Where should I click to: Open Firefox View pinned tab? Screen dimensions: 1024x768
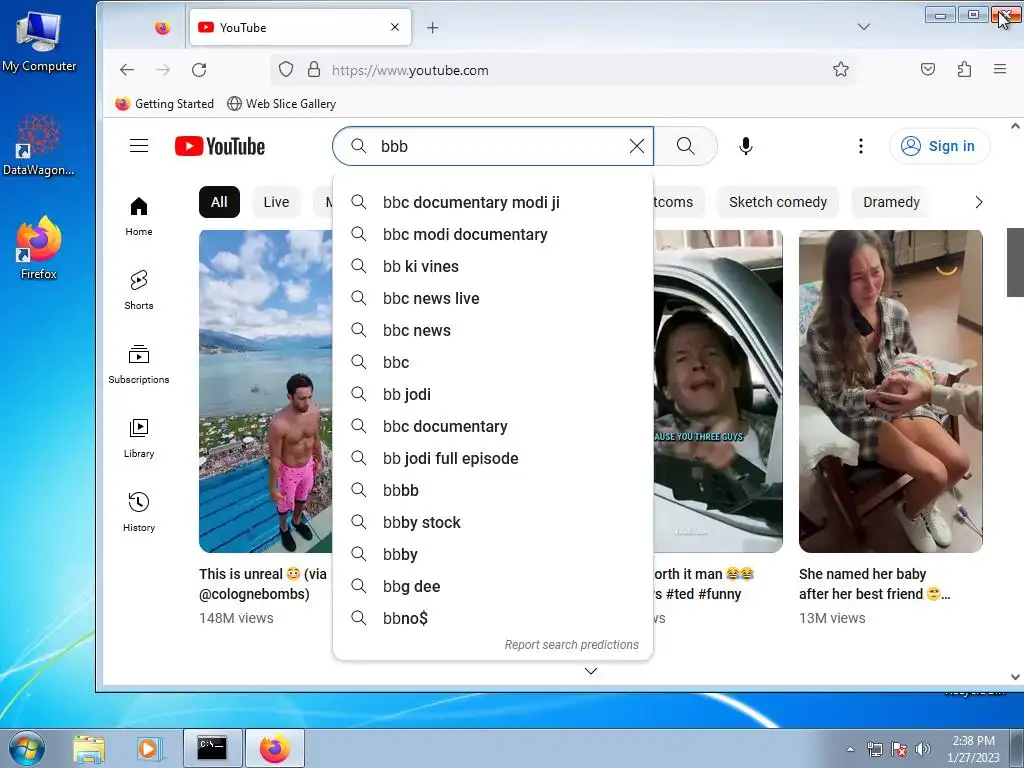(163, 27)
